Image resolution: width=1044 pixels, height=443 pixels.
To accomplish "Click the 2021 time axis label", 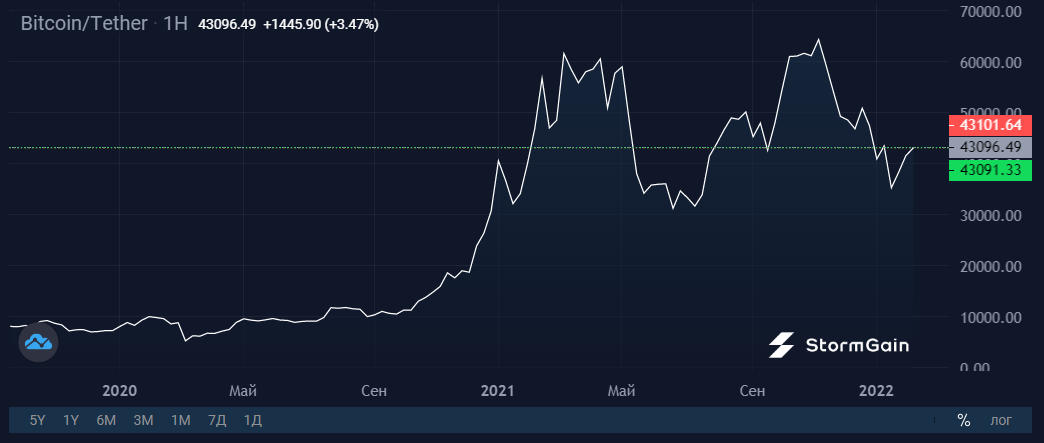I will coord(497,391).
